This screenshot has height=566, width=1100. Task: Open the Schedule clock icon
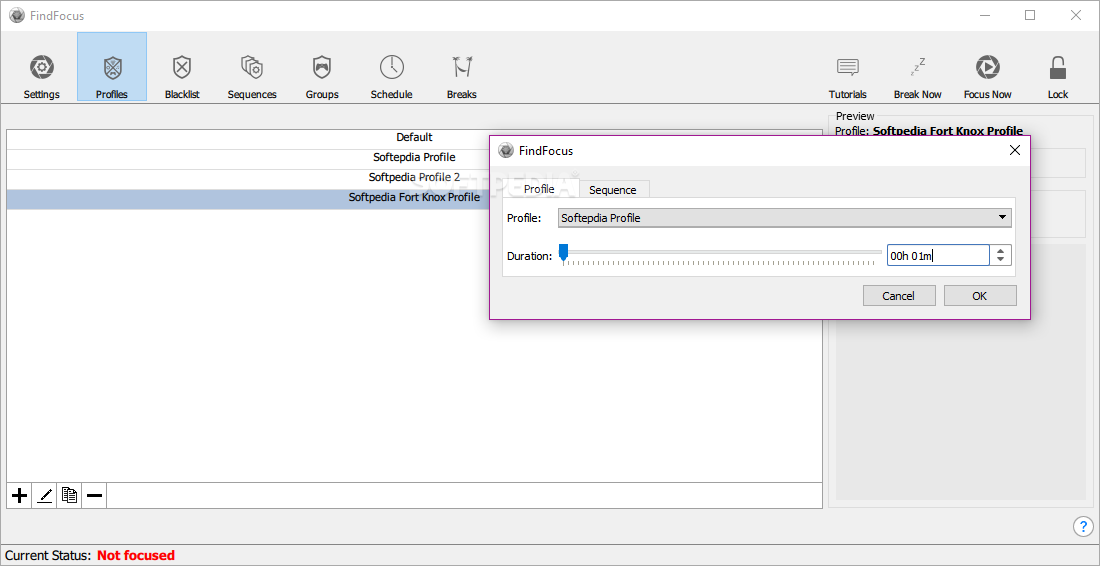391,68
